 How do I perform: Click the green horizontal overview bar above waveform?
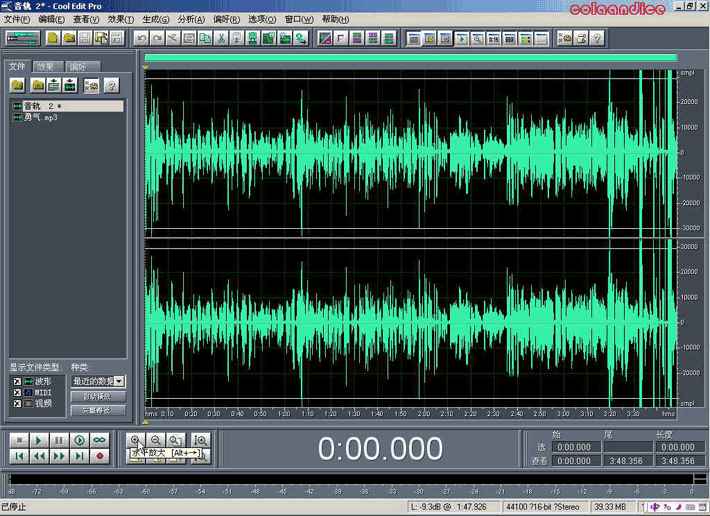click(x=410, y=58)
